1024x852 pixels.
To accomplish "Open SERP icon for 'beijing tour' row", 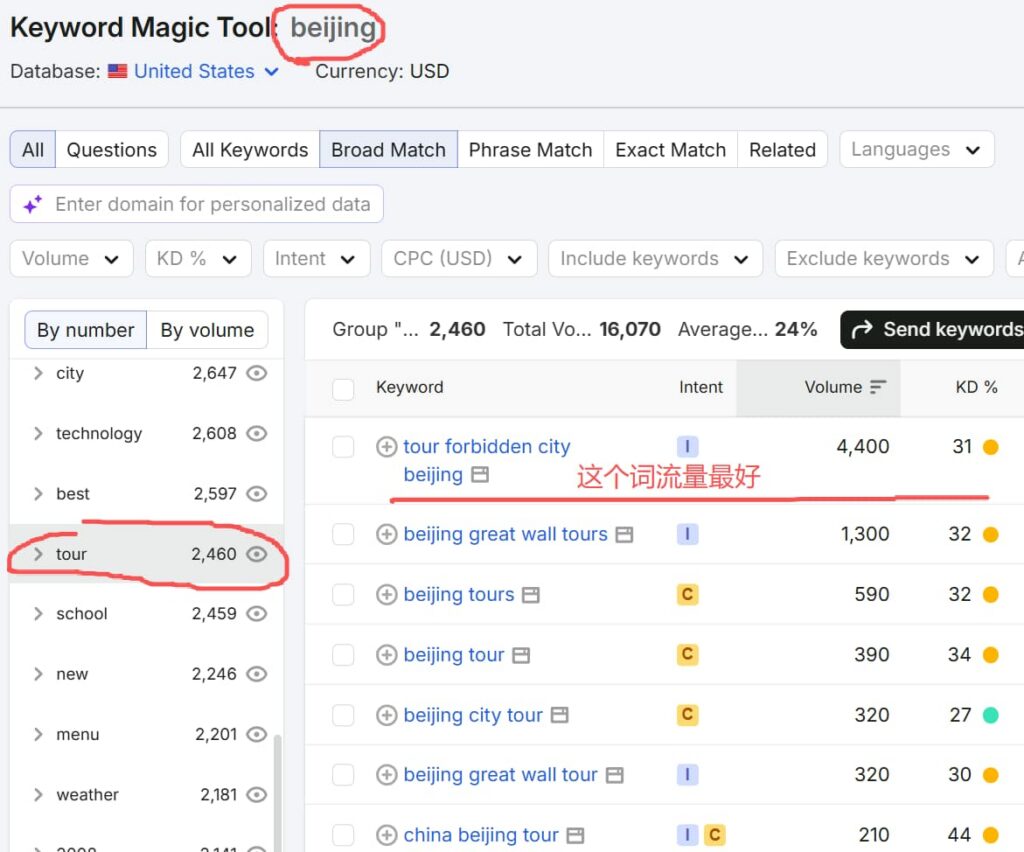I will pyautogui.click(x=521, y=655).
